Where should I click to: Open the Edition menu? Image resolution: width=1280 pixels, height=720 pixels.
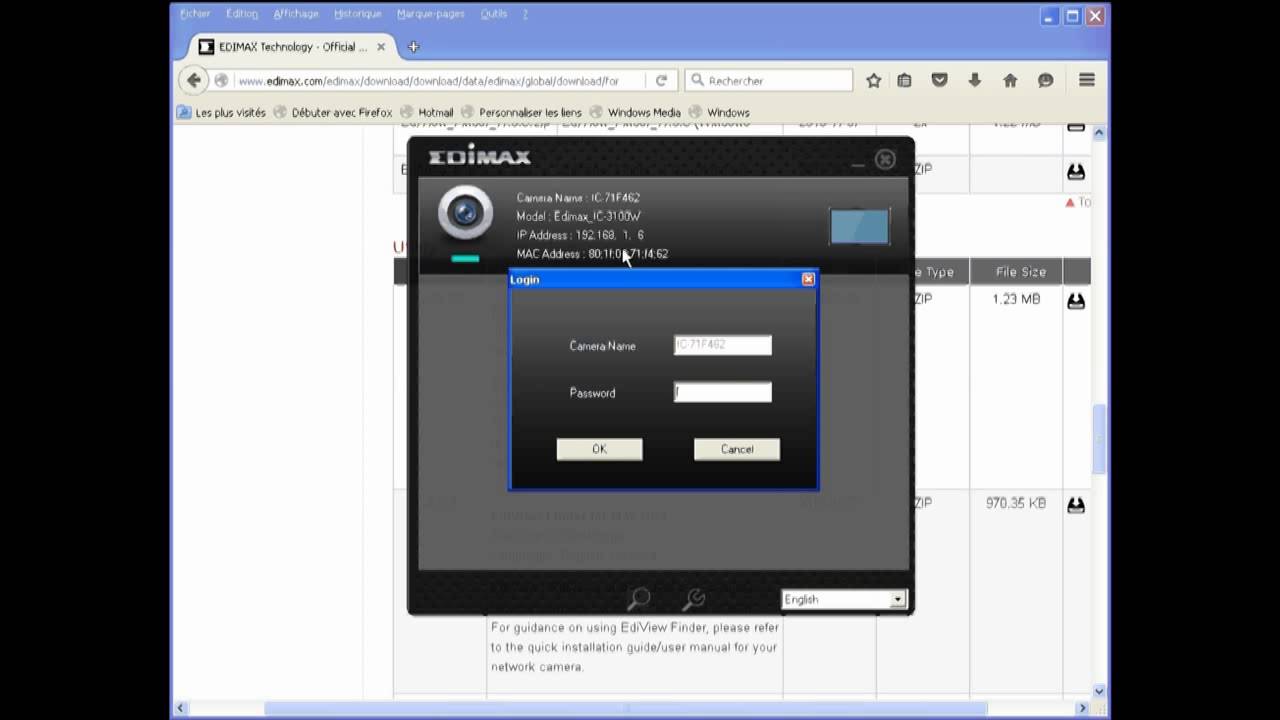pos(242,14)
